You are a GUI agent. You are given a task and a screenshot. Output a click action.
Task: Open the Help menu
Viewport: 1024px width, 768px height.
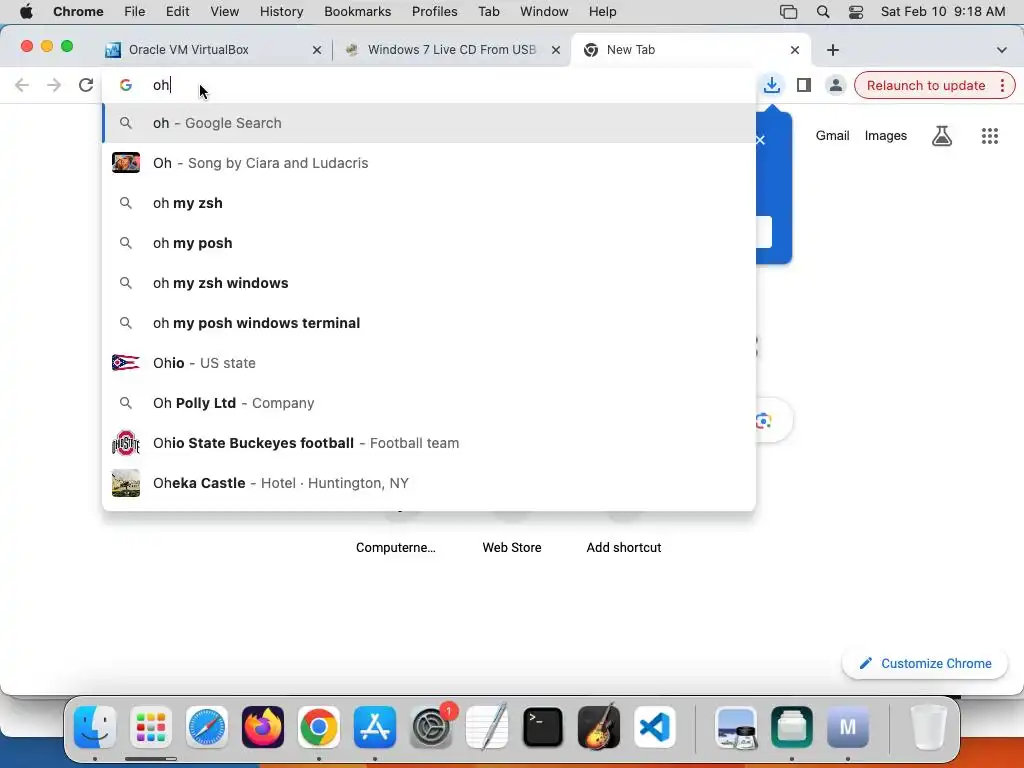(602, 12)
